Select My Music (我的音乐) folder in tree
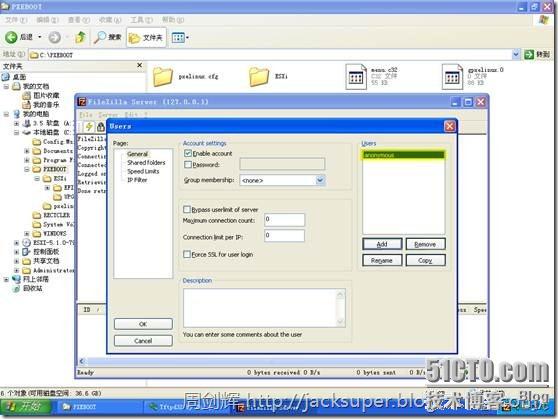This screenshot has width=558, height=419. click(x=46, y=105)
